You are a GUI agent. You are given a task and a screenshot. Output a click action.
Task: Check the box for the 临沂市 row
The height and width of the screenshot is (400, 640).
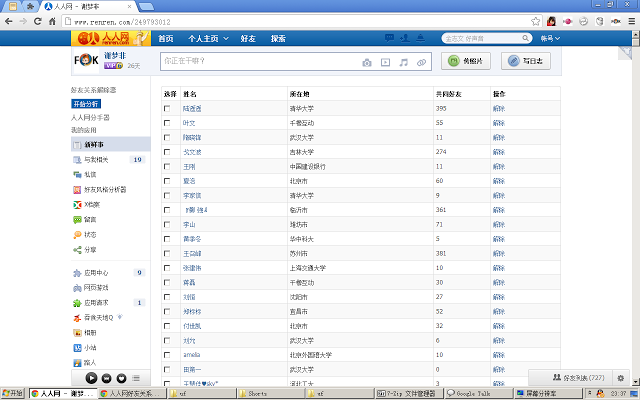tap(167, 210)
